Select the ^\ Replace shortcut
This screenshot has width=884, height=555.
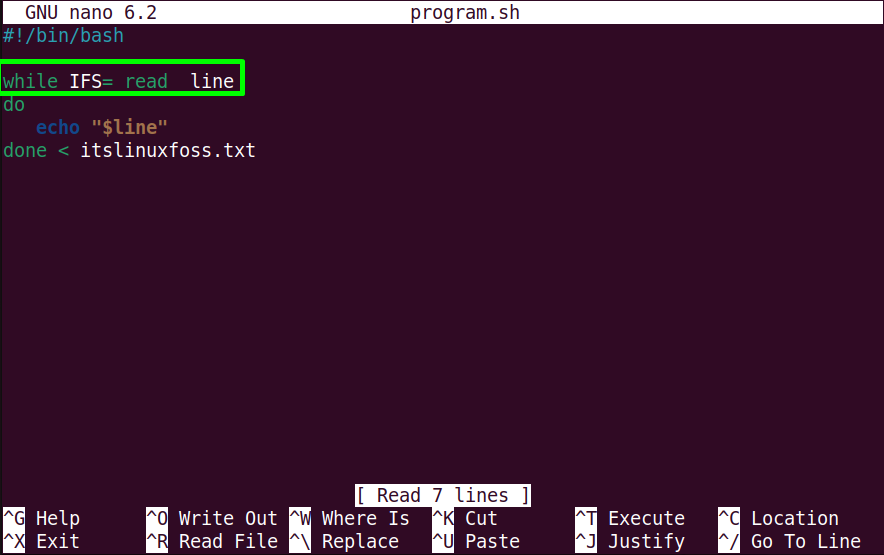point(344,541)
